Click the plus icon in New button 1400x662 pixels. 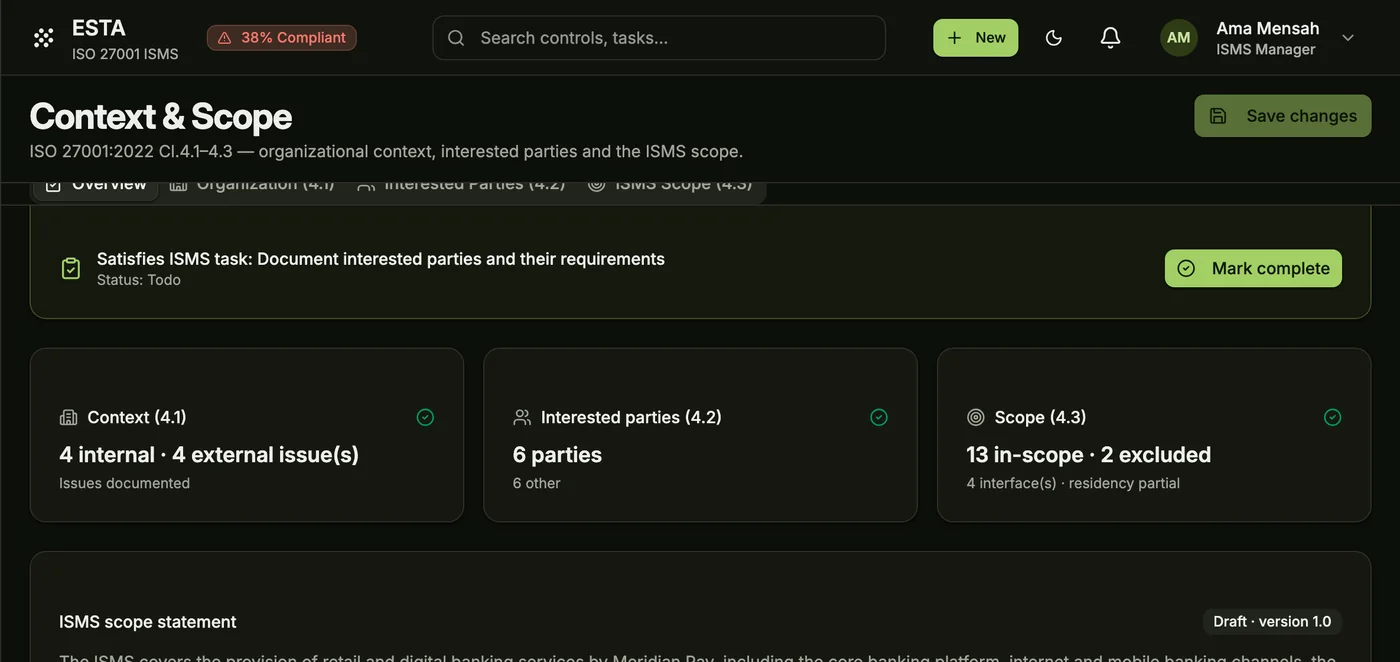click(955, 38)
